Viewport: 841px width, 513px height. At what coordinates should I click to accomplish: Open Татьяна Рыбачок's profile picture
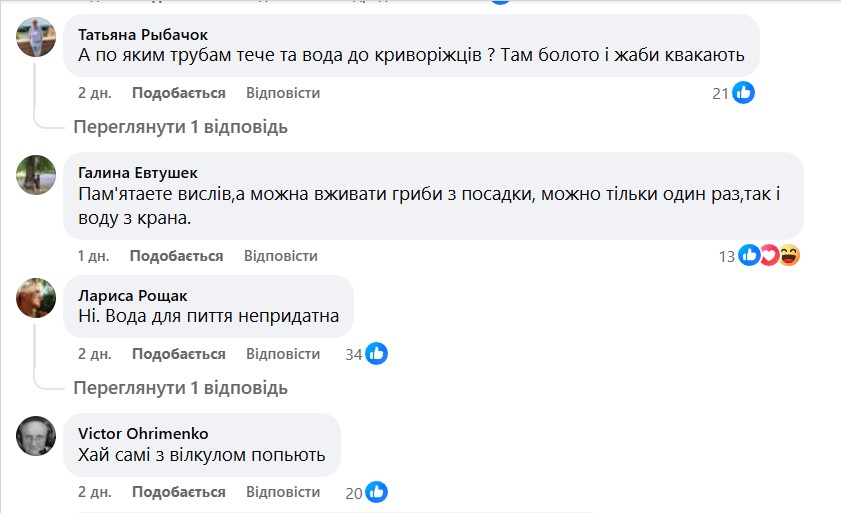pyautogui.click(x=37, y=37)
